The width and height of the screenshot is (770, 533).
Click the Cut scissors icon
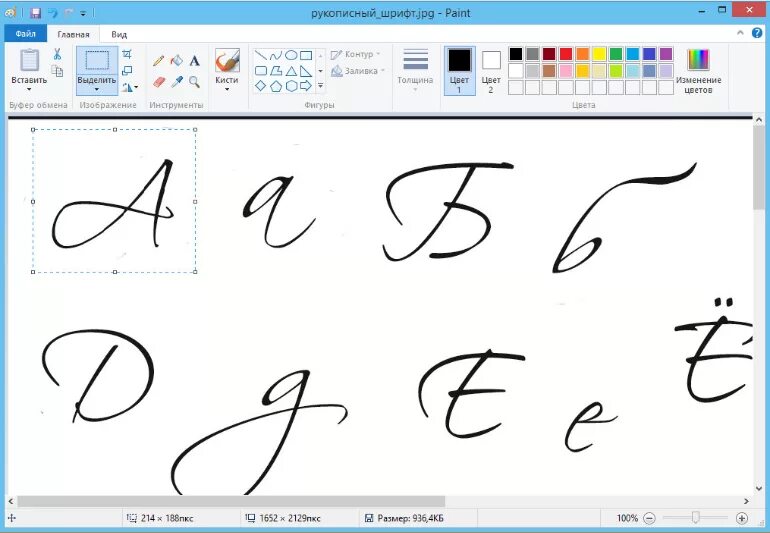[x=57, y=54]
